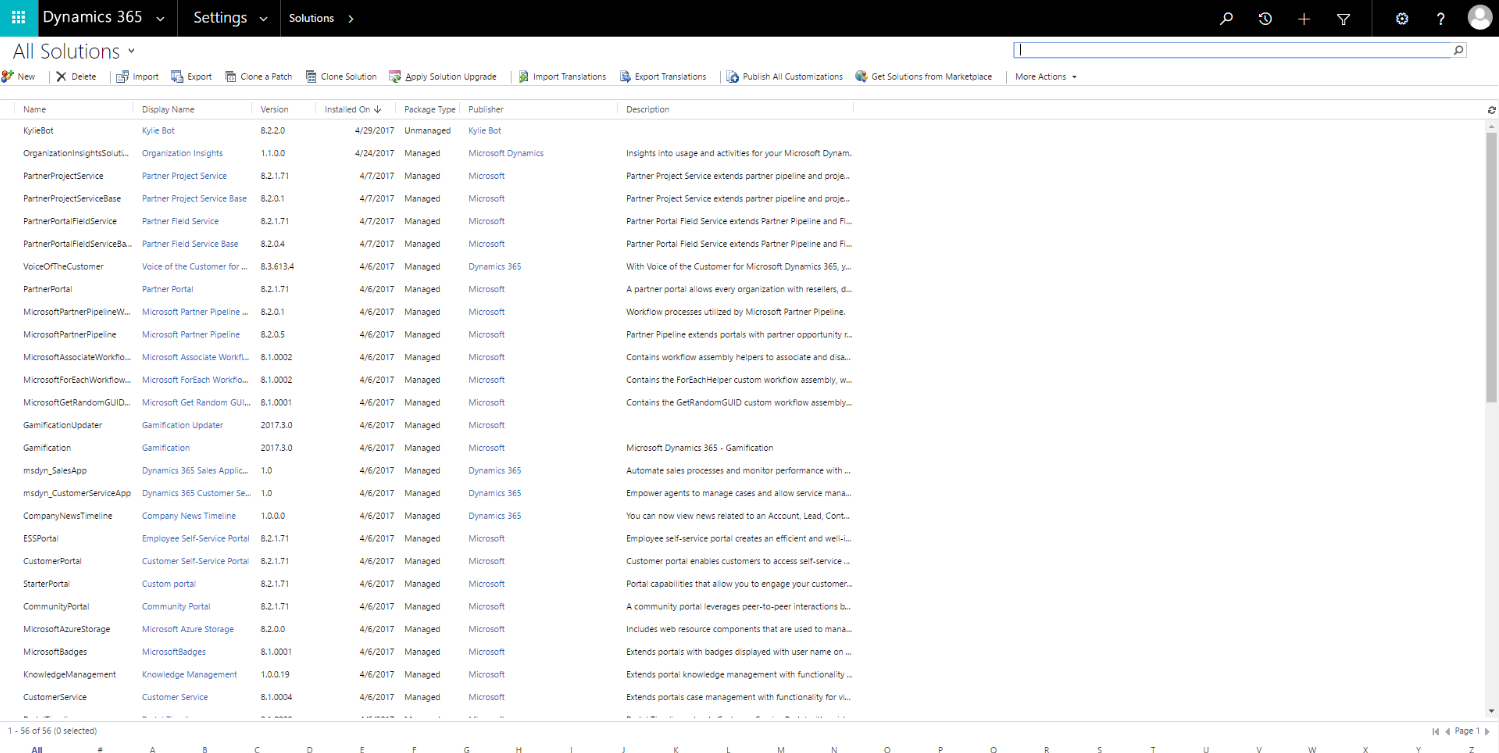Open Employee Self-Service Portal link

click(196, 538)
